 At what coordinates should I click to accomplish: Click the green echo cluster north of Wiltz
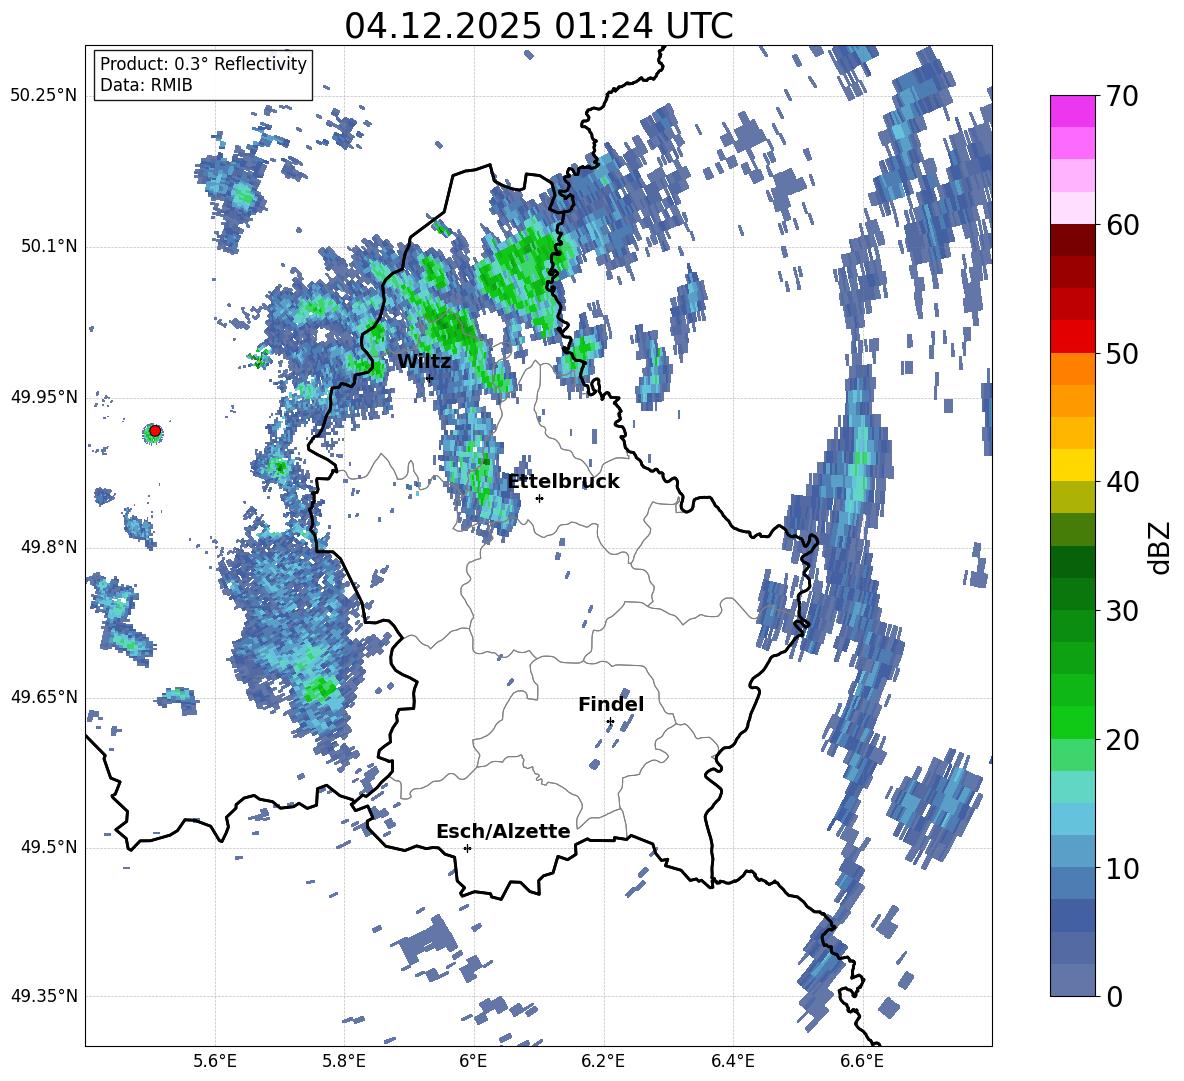[451, 326]
